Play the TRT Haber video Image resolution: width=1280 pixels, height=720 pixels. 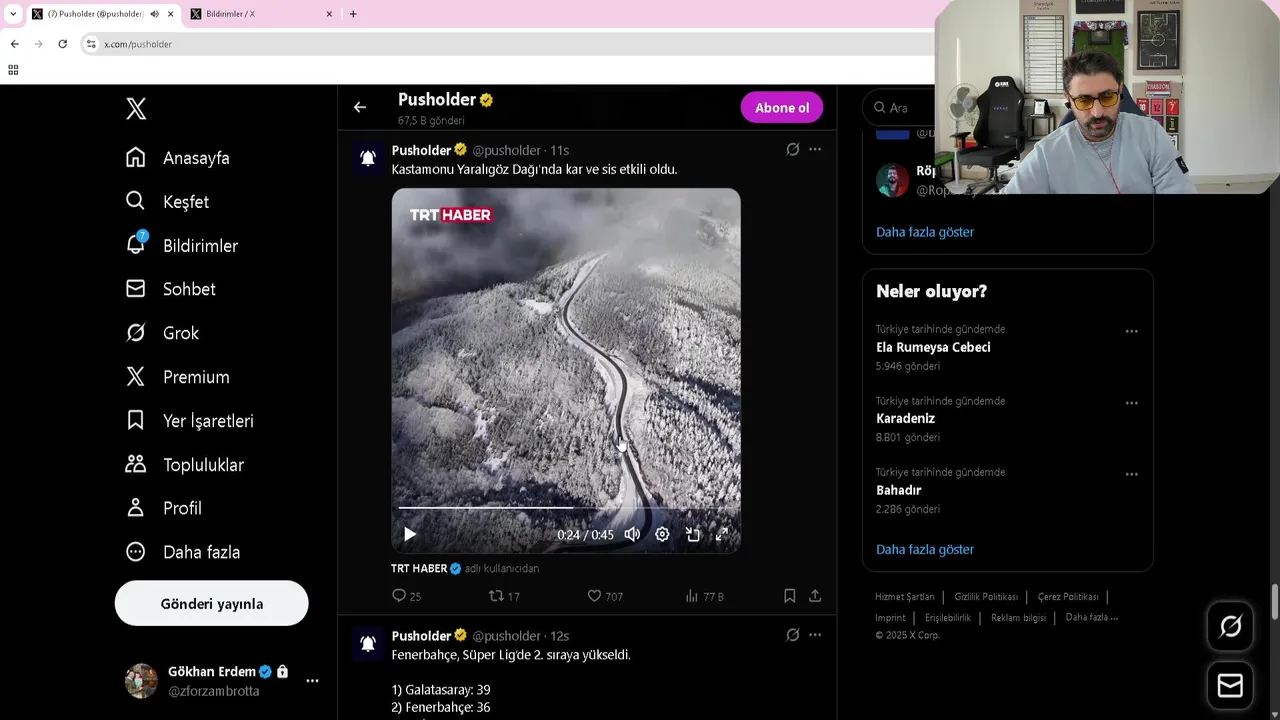[410, 535]
